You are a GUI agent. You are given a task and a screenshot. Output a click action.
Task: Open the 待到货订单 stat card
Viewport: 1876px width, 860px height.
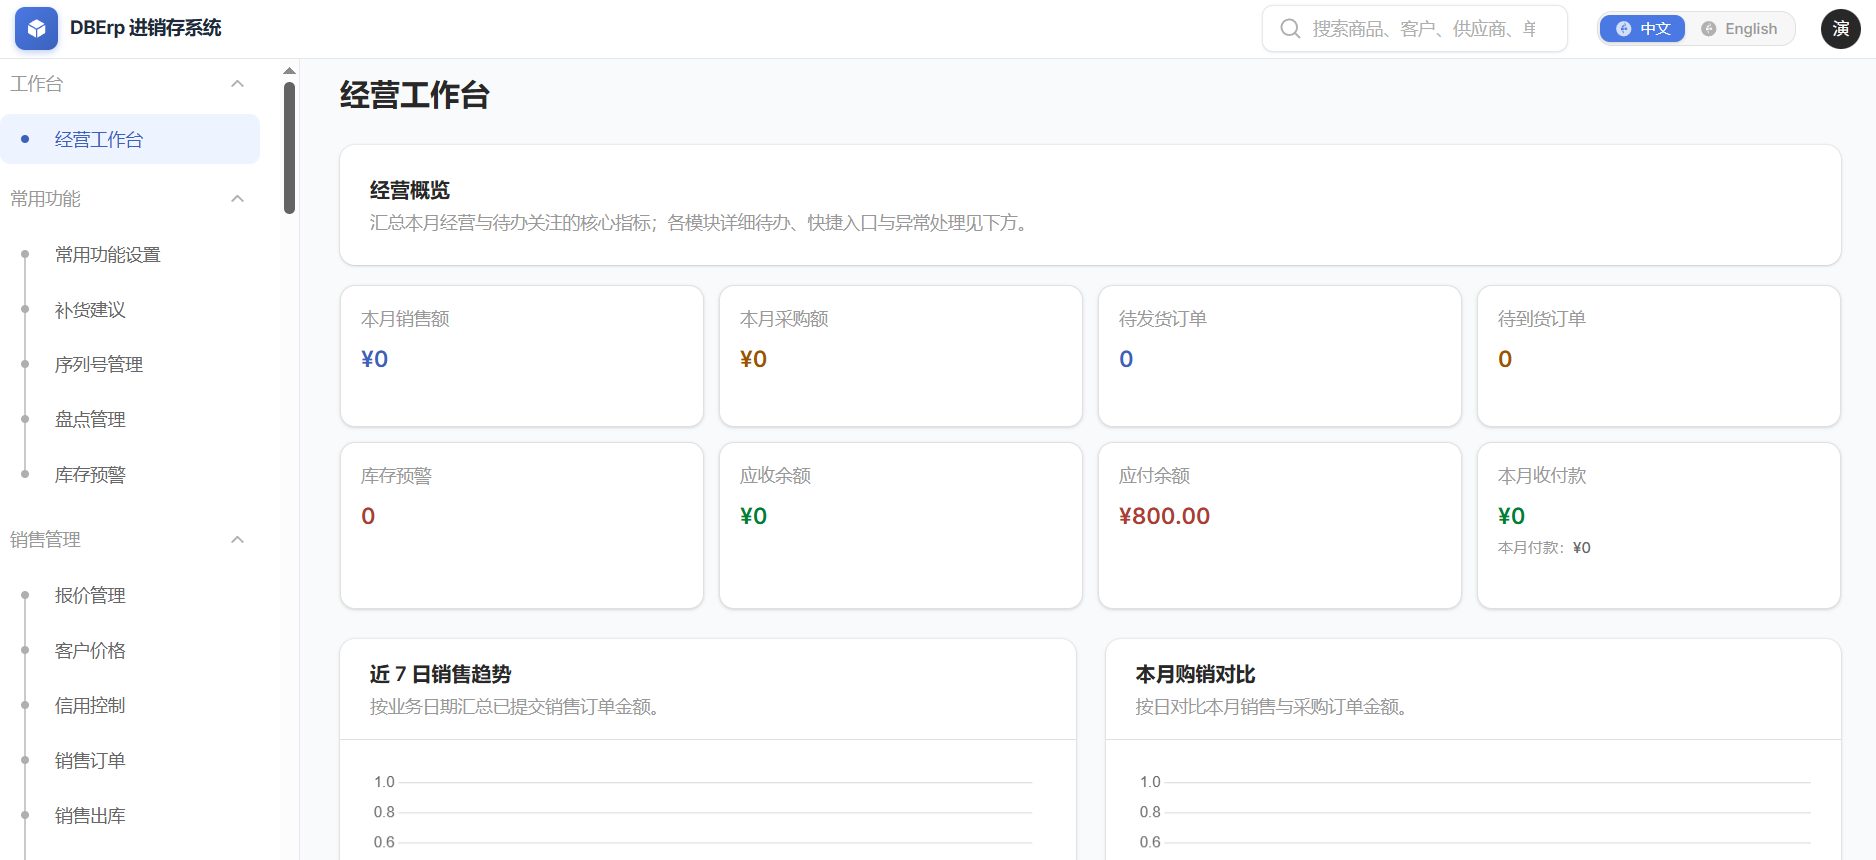[x=1659, y=356]
